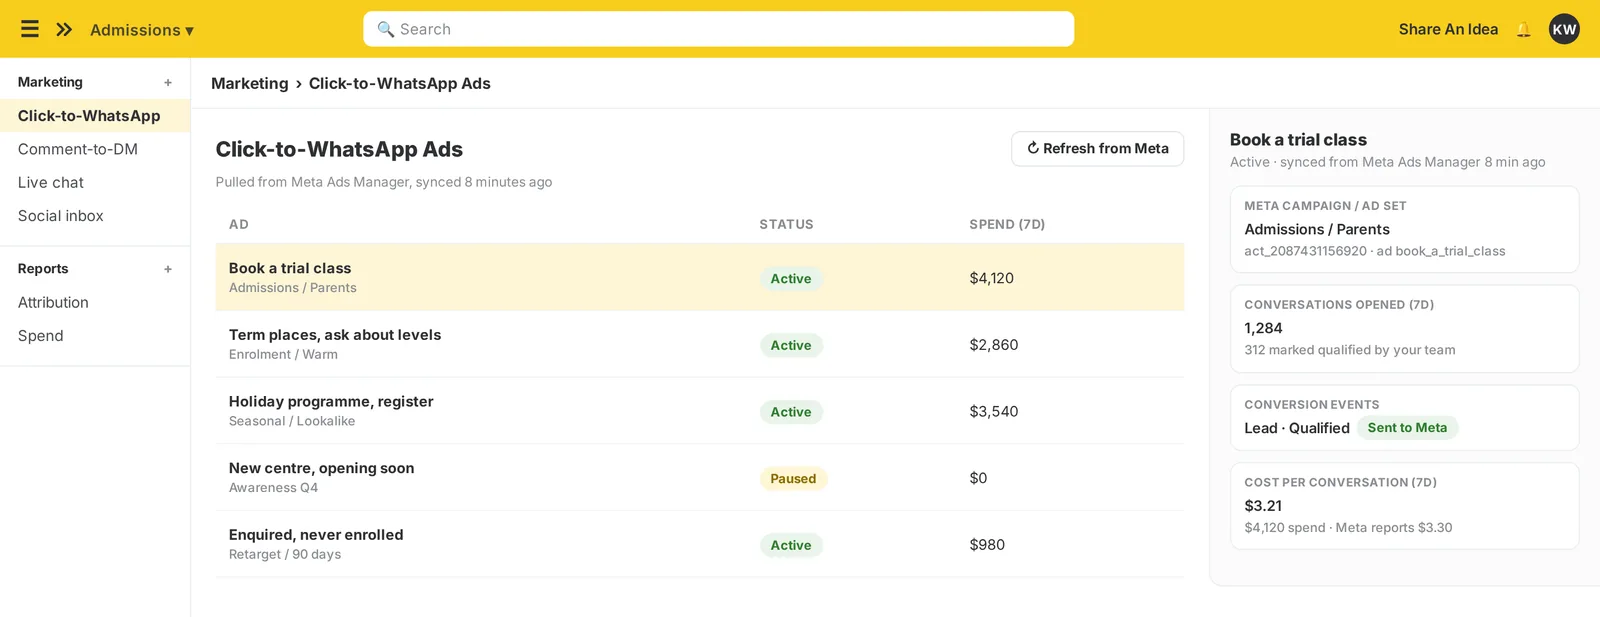Sort by AD column header
The height and width of the screenshot is (617, 1600).
tap(238, 224)
